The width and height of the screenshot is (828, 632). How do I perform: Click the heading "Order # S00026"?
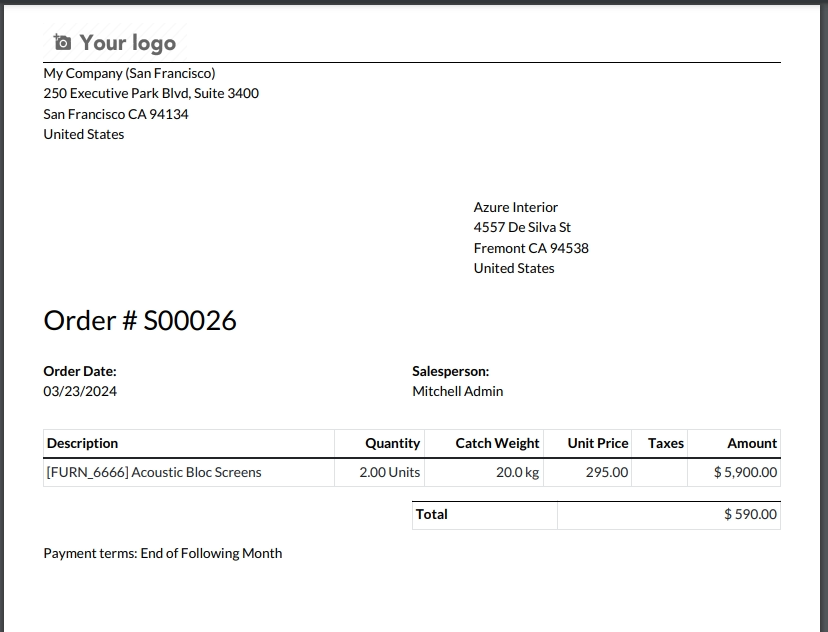[140, 320]
